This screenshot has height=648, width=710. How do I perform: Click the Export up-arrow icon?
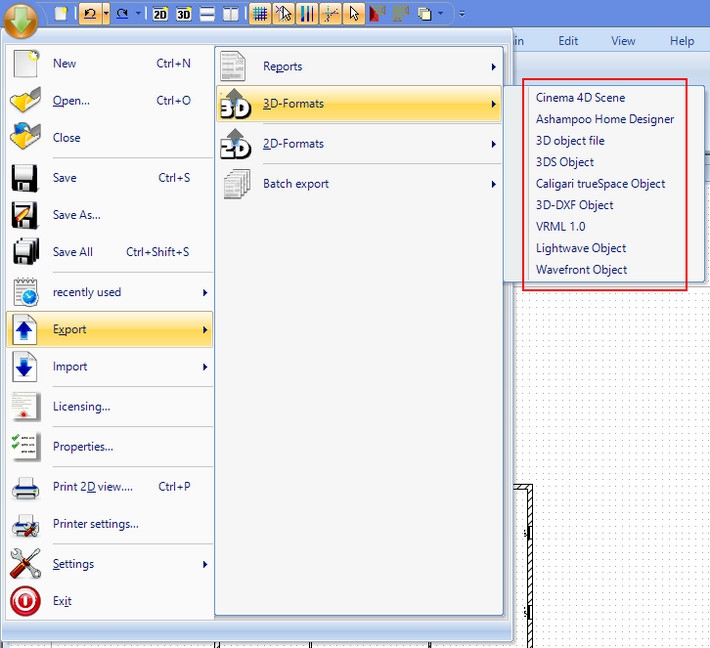tap(24, 329)
